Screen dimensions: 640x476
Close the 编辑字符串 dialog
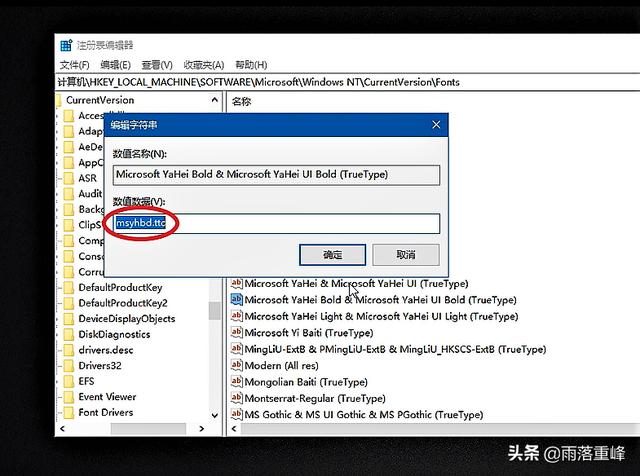pos(436,125)
